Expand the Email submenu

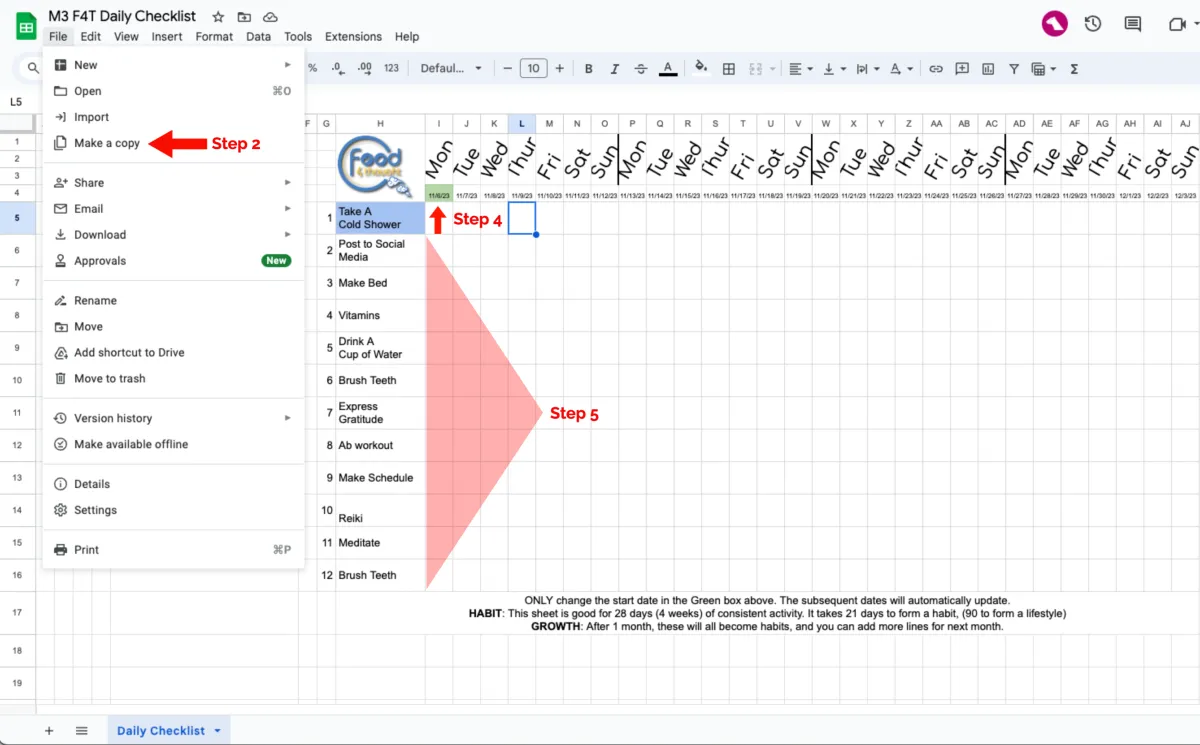(173, 209)
